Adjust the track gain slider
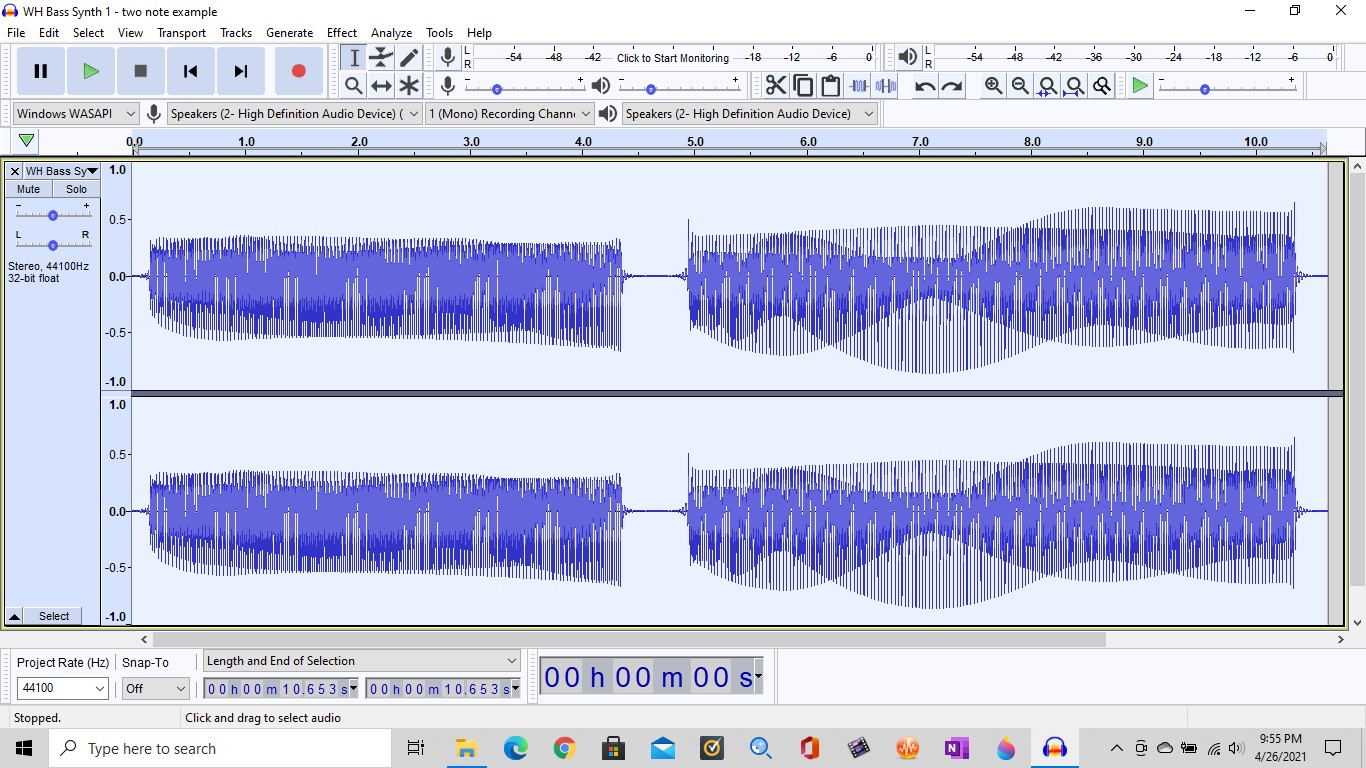 [x=53, y=214]
